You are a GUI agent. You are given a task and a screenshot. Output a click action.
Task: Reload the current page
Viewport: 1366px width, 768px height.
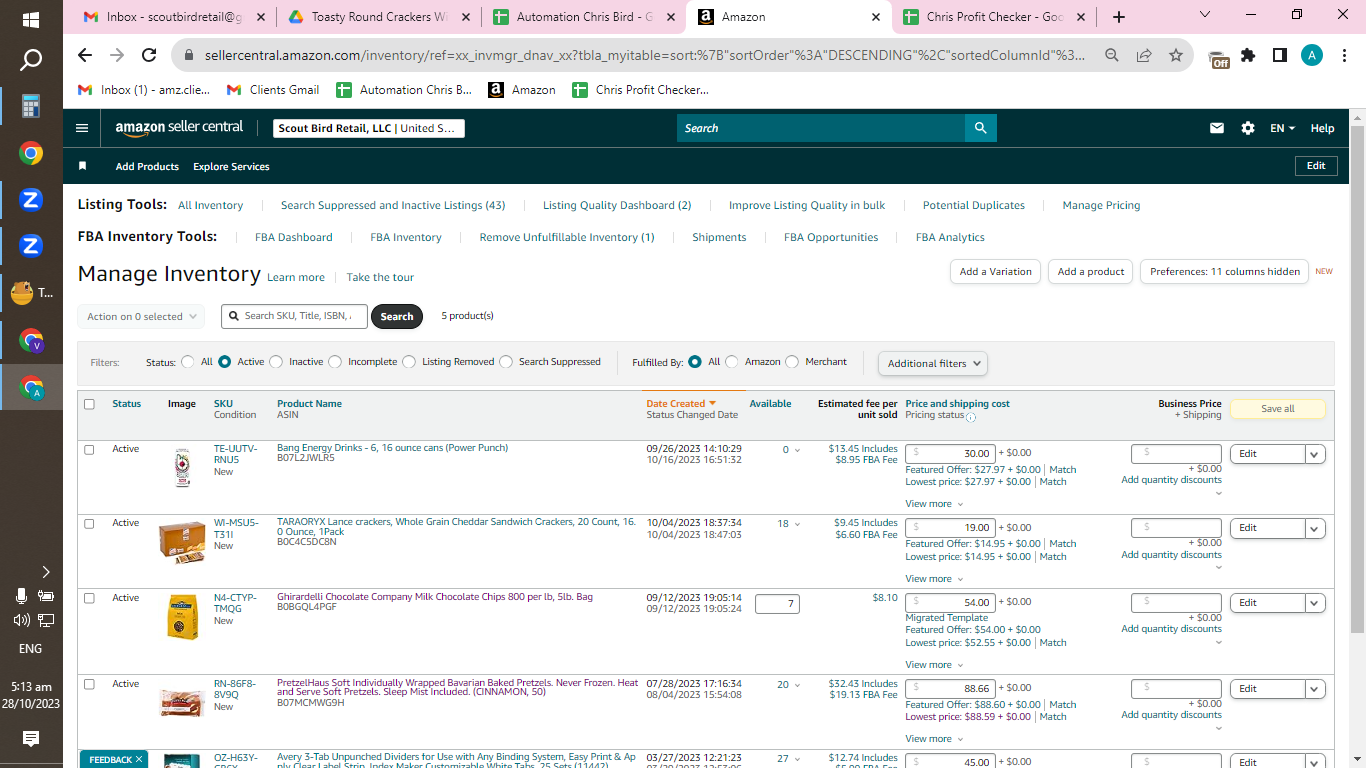click(149, 56)
